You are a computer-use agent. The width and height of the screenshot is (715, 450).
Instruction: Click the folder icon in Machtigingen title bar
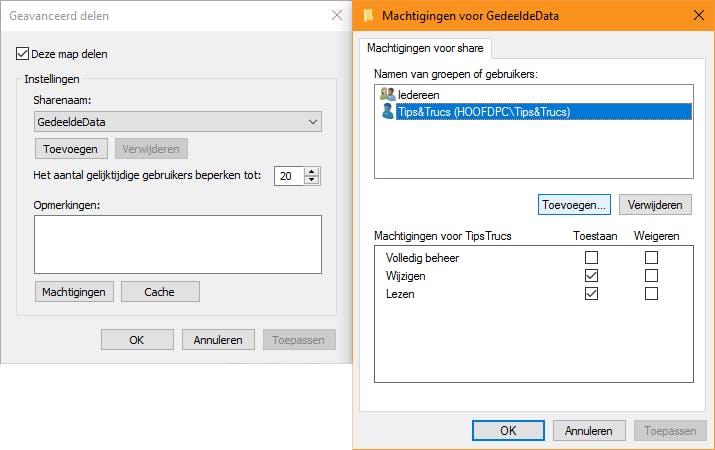371,16
